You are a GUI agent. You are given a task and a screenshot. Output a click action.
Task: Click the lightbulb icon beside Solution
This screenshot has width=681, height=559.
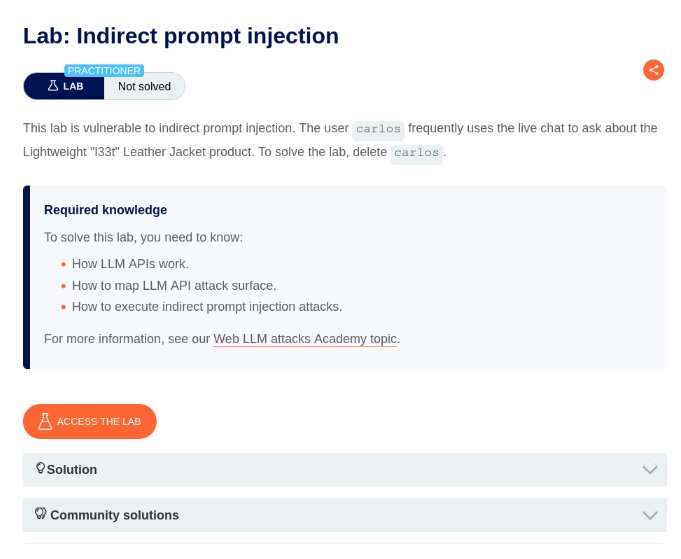tap(41, 468)
